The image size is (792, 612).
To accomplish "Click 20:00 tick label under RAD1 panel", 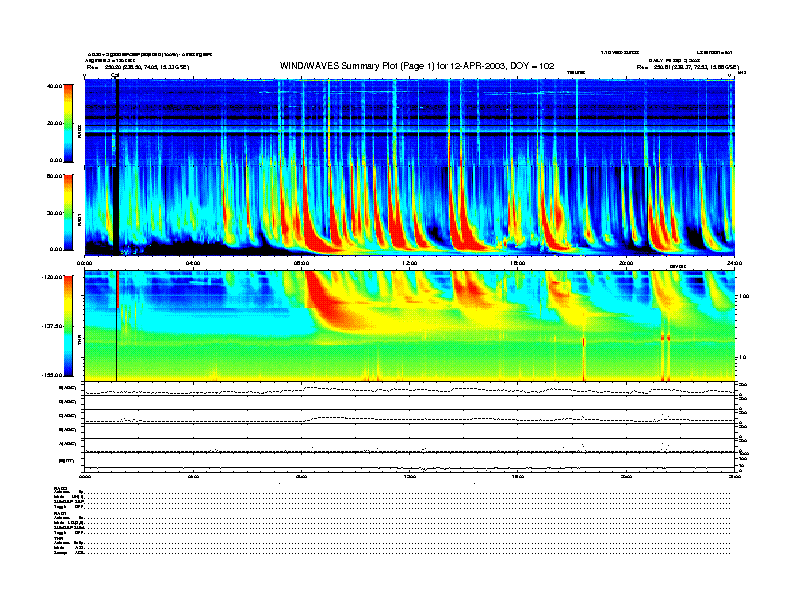I will [x=626, y=263].
